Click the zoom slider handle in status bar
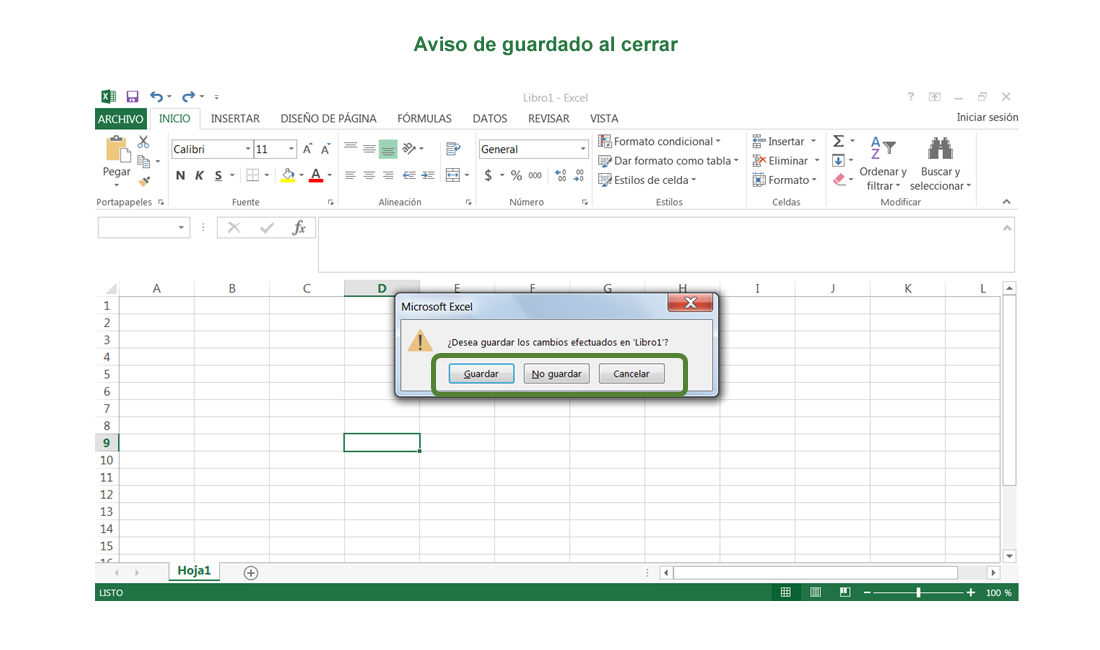The height and width of the screenshot is (650, 1100). click(x=918, y=593)
